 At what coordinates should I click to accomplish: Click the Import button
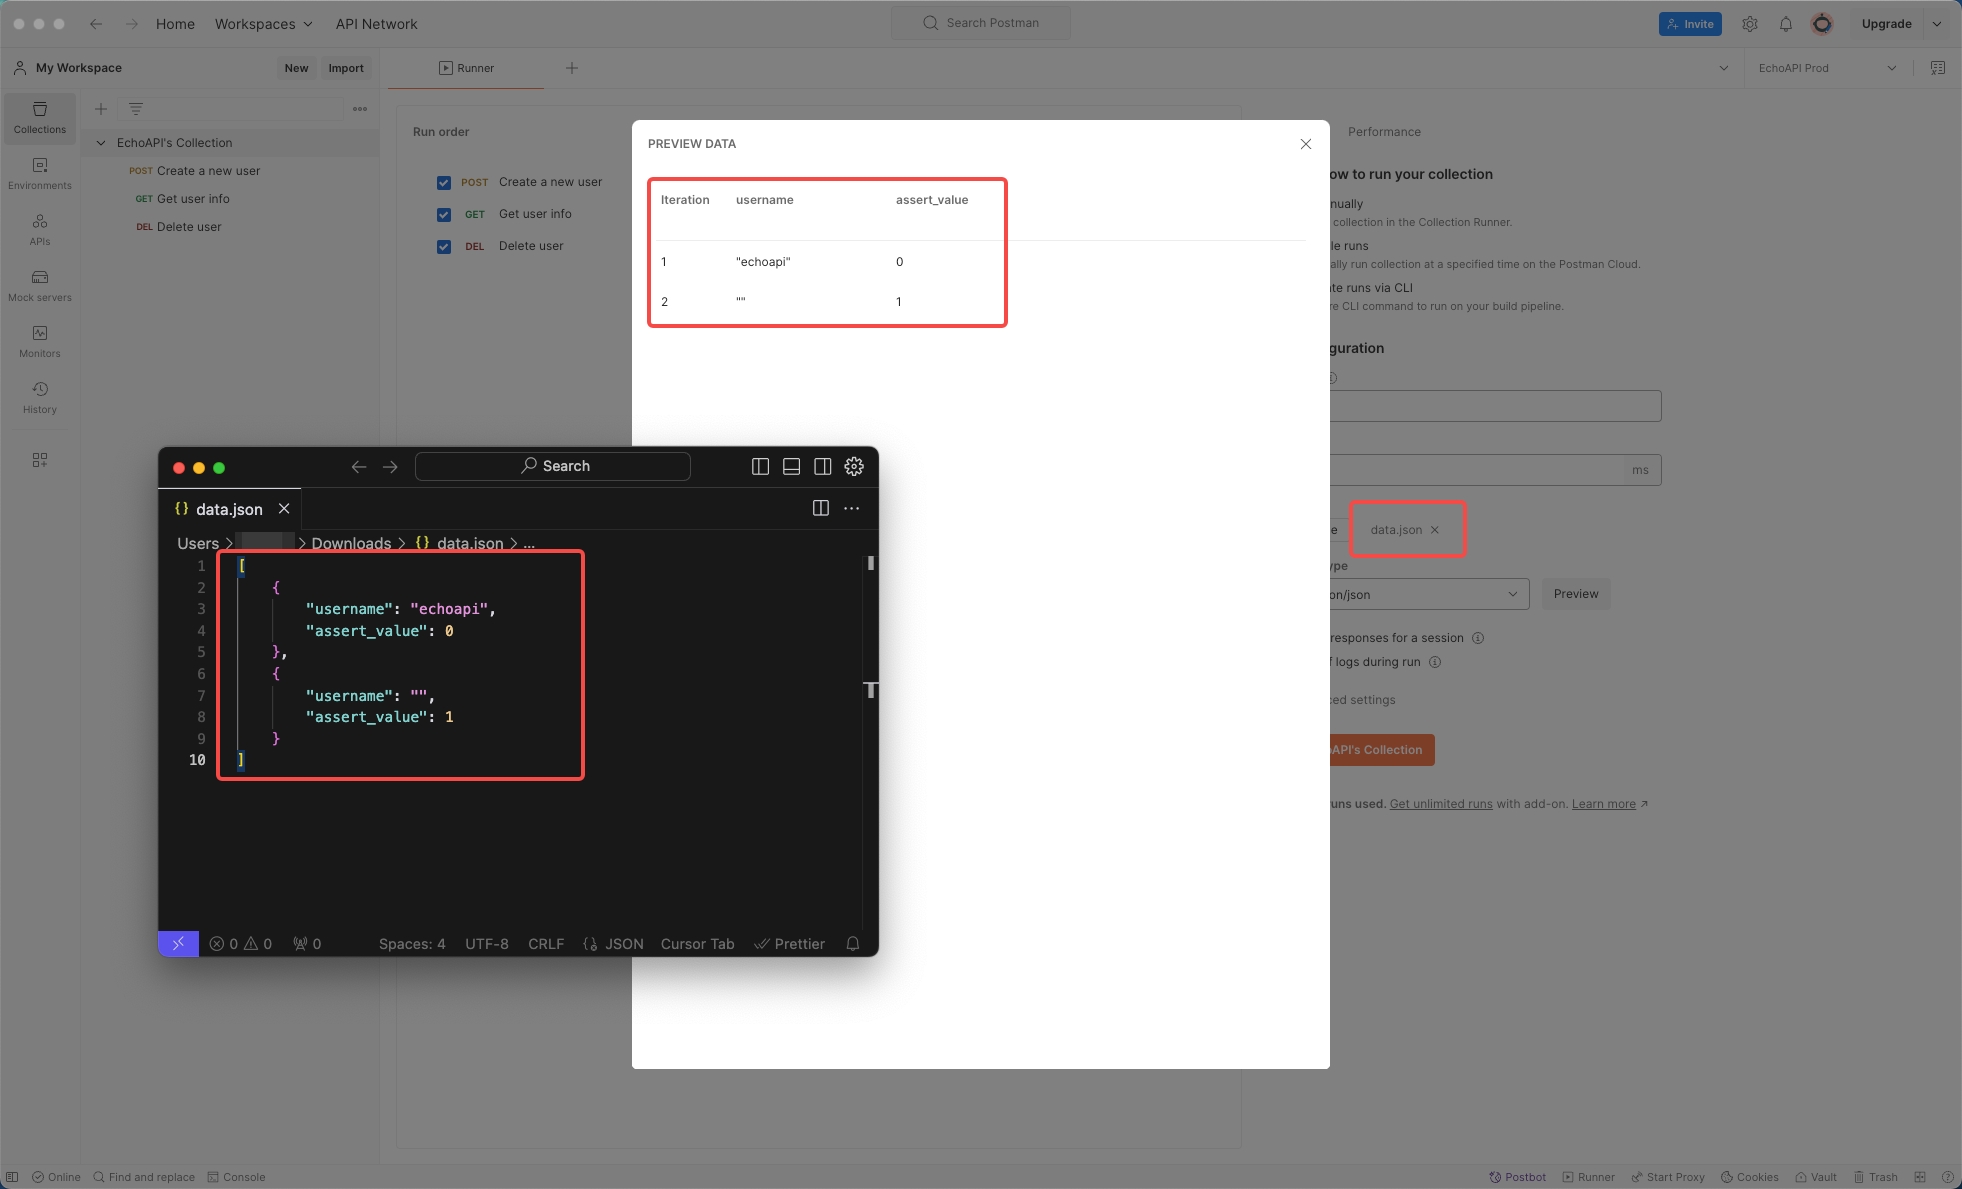click(346, 68)
